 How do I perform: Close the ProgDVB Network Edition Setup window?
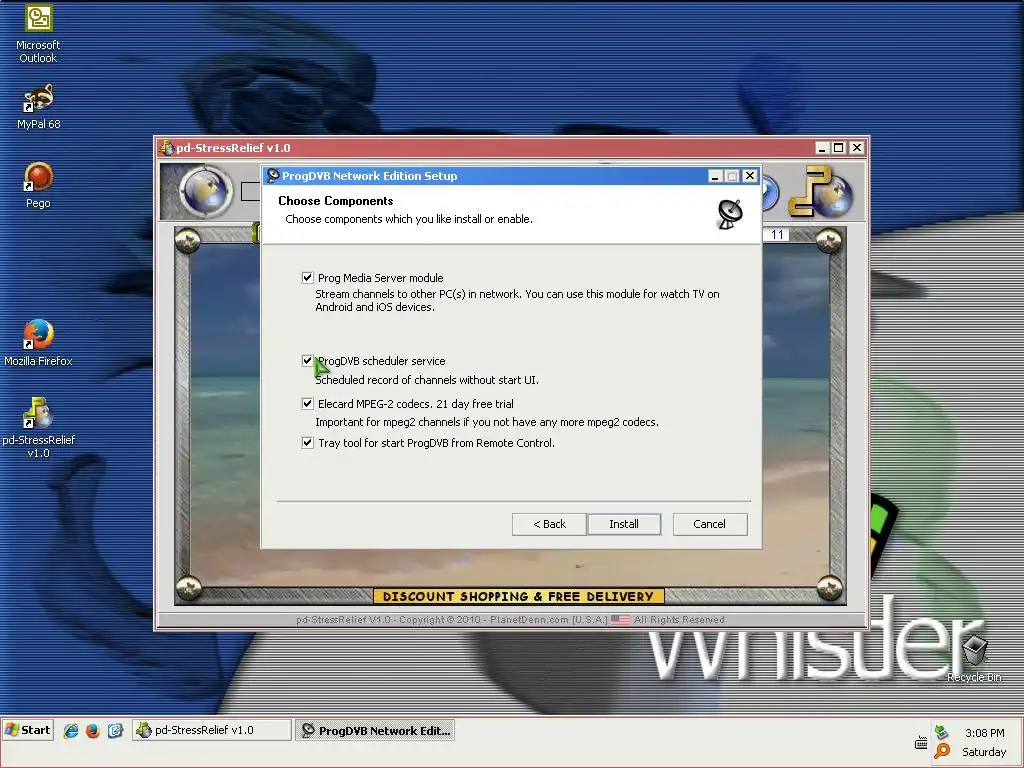750,176
